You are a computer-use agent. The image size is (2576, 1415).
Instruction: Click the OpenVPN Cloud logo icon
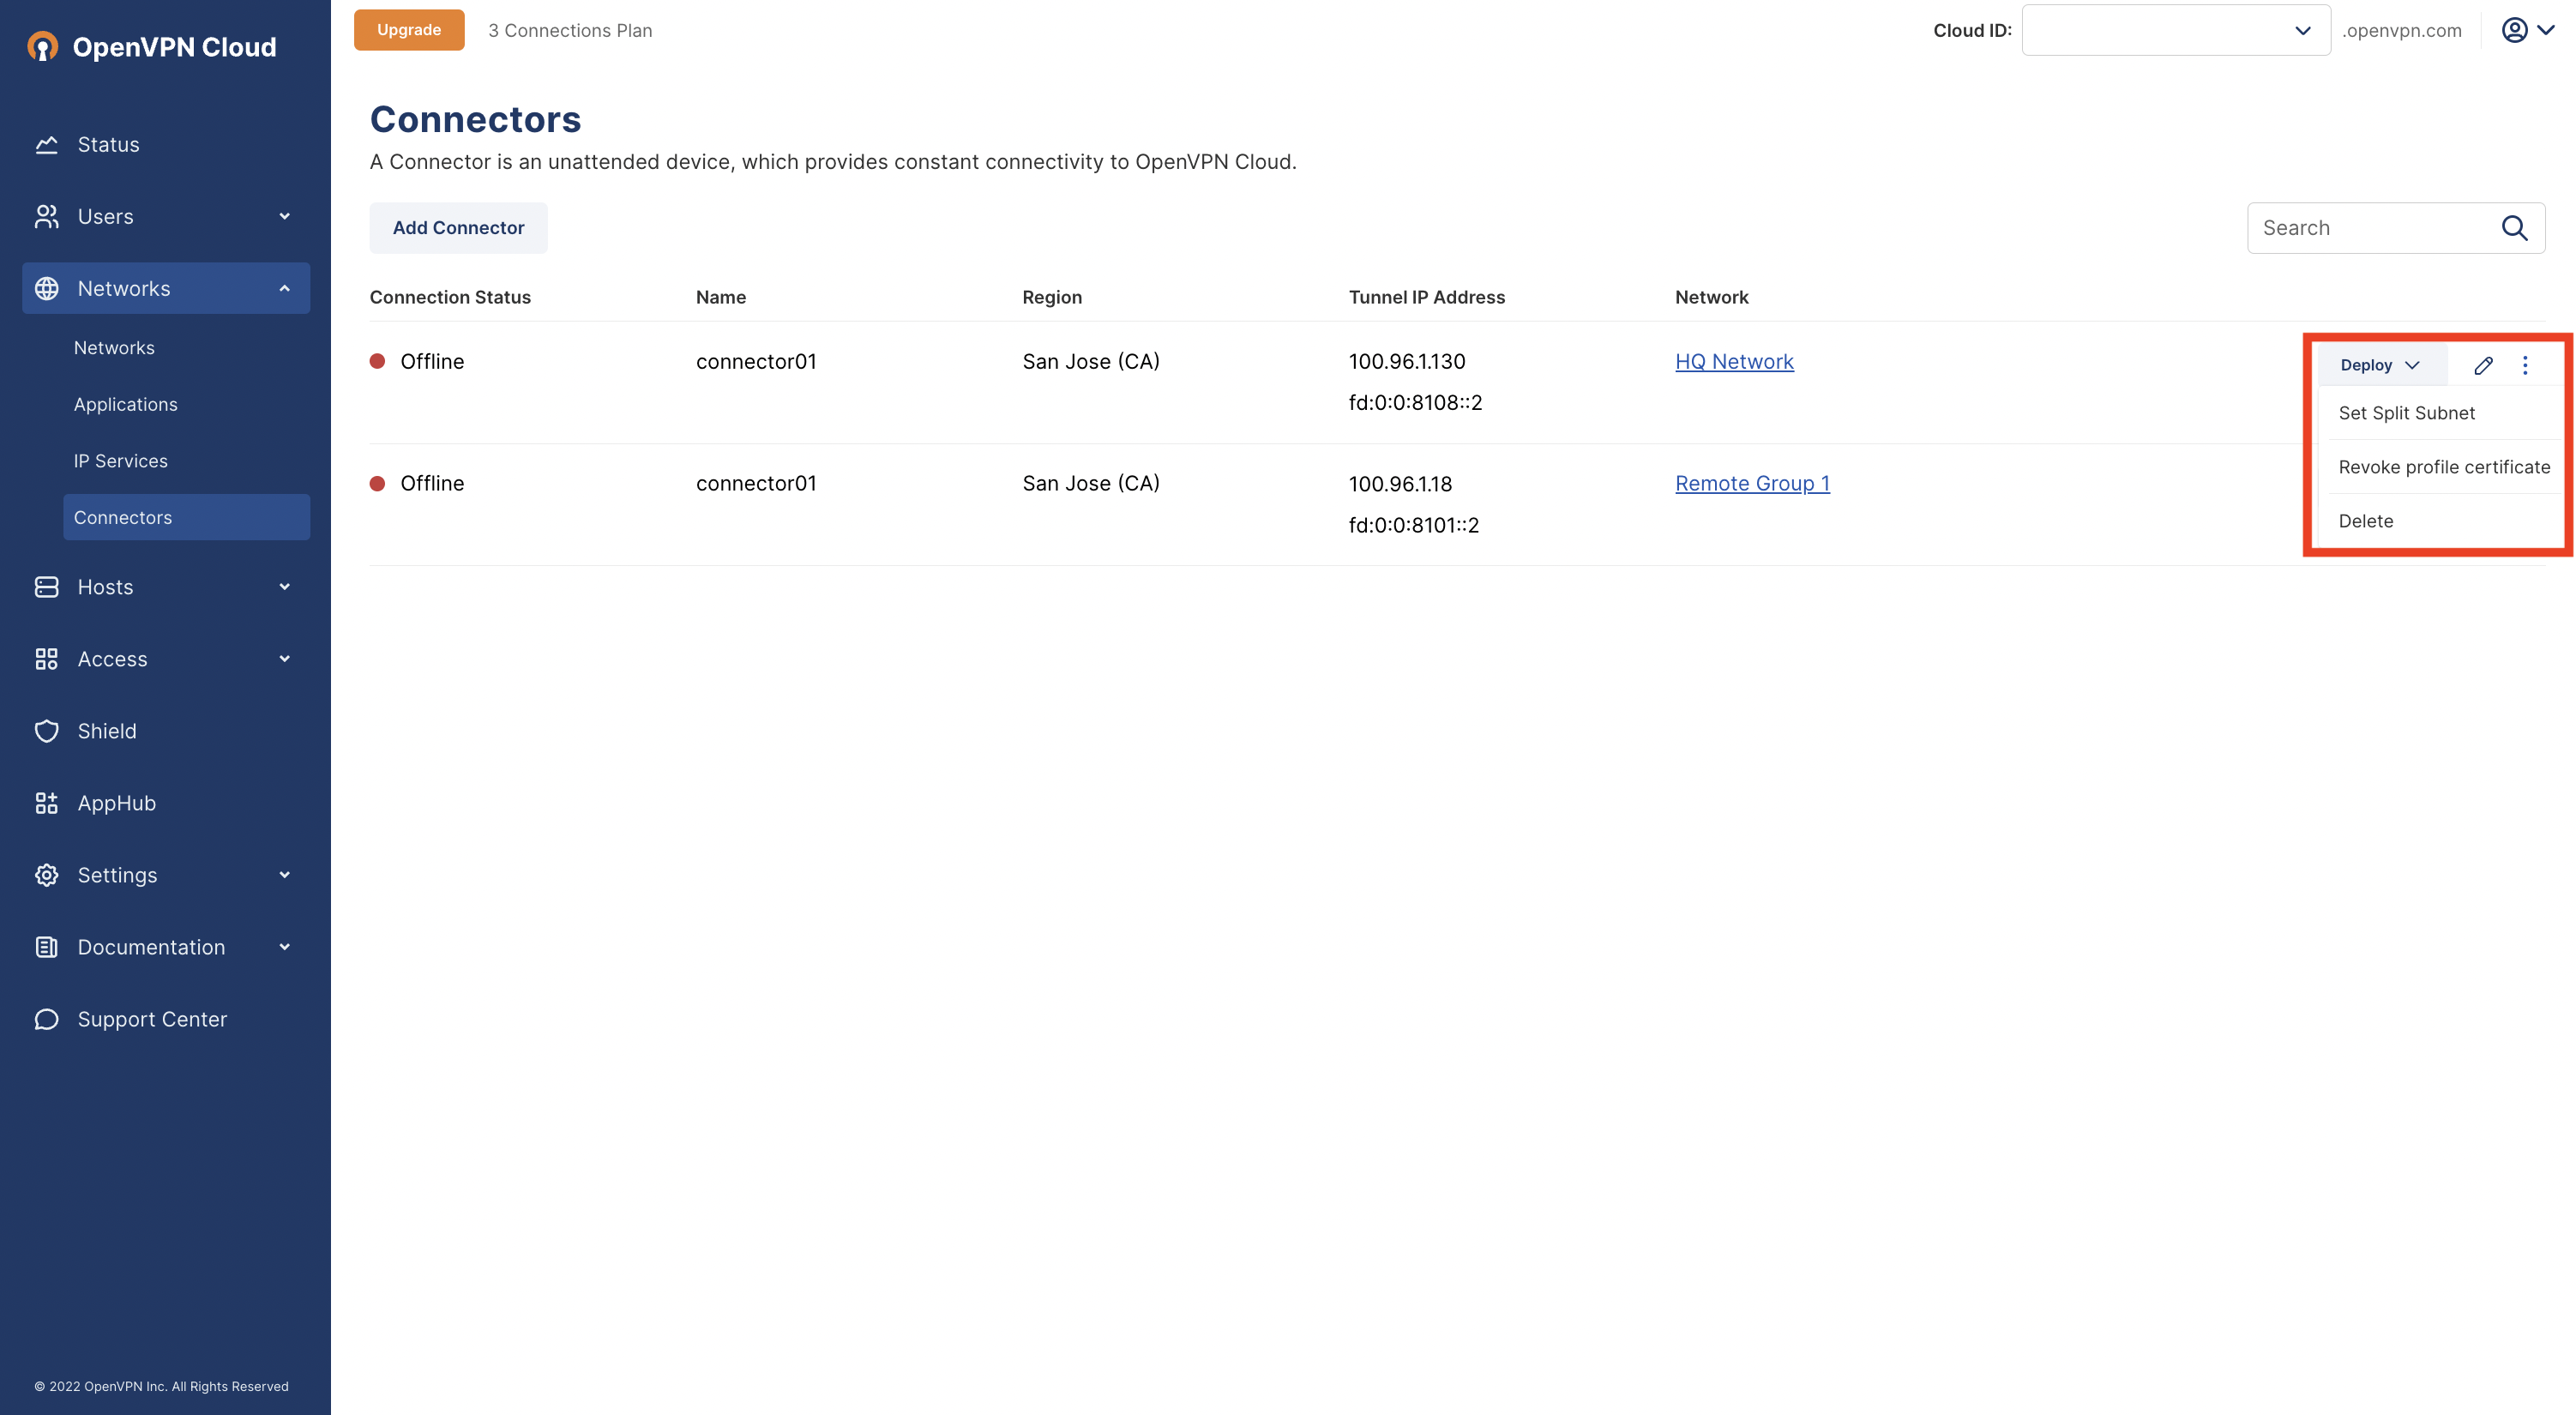42,46
